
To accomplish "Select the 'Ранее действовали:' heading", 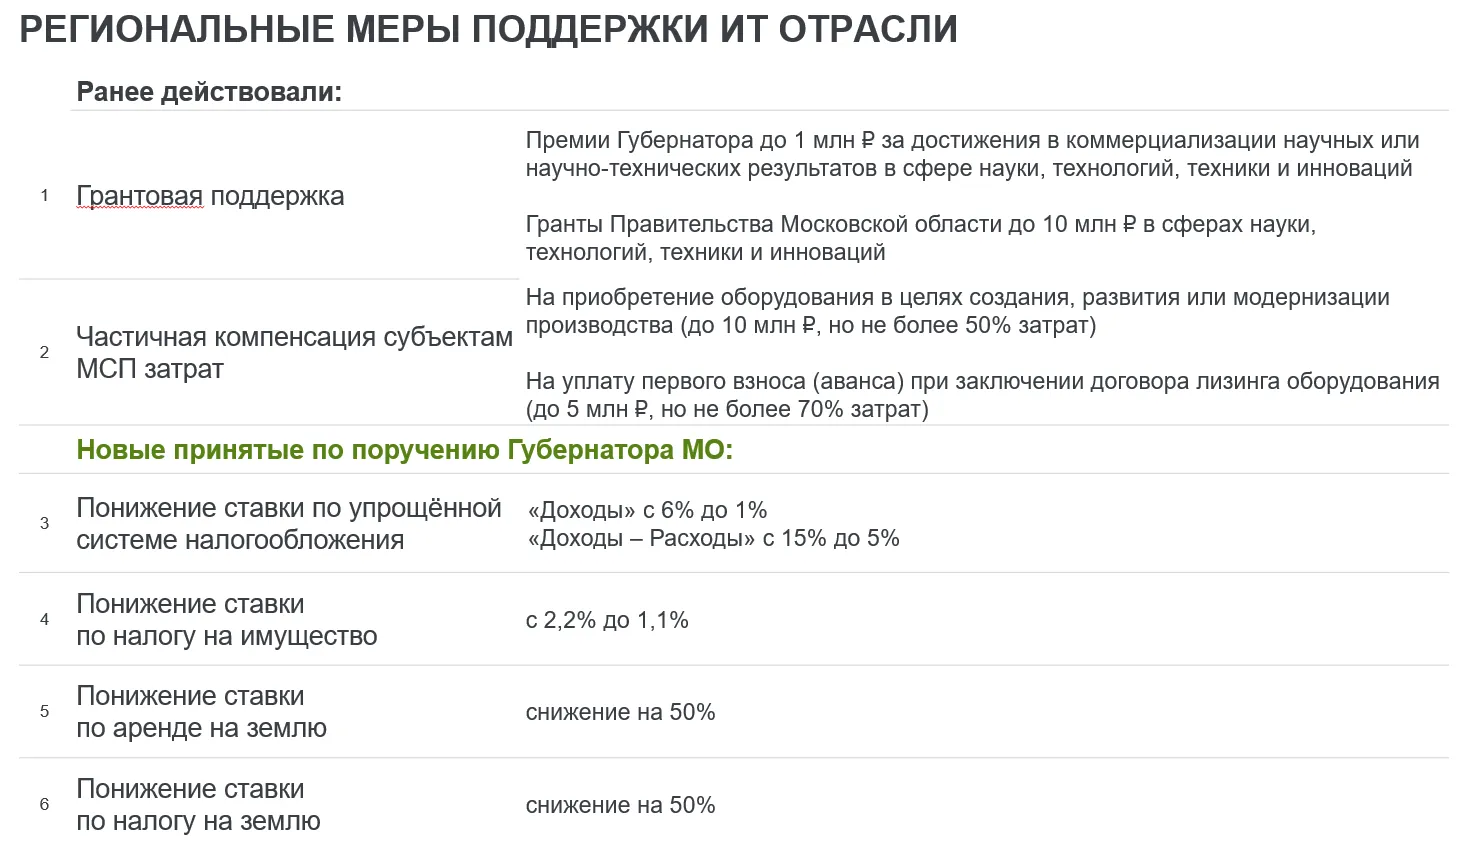I will 209,92.
